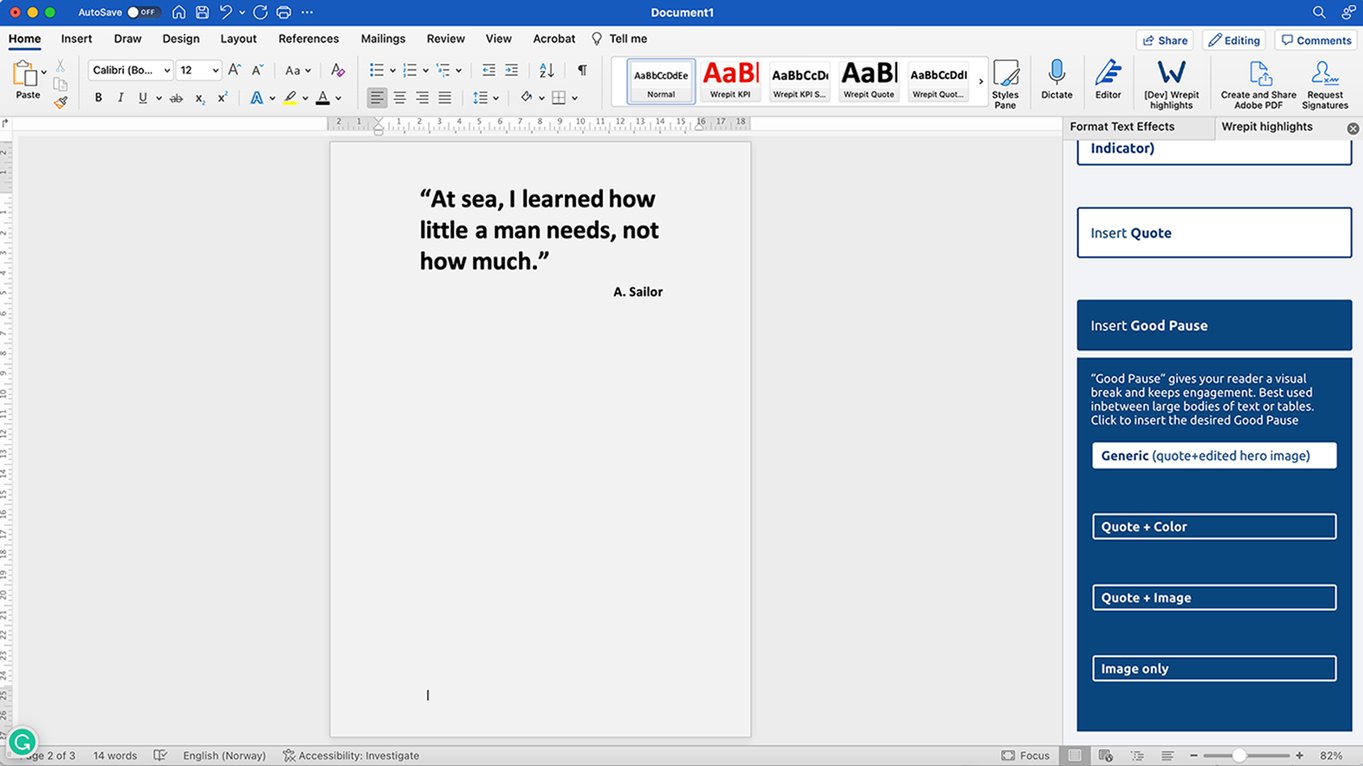The height and width of the screenshot is (766, 1363).
Task: Click the Paste clipboard icon
Action: [x=25, y=73]
